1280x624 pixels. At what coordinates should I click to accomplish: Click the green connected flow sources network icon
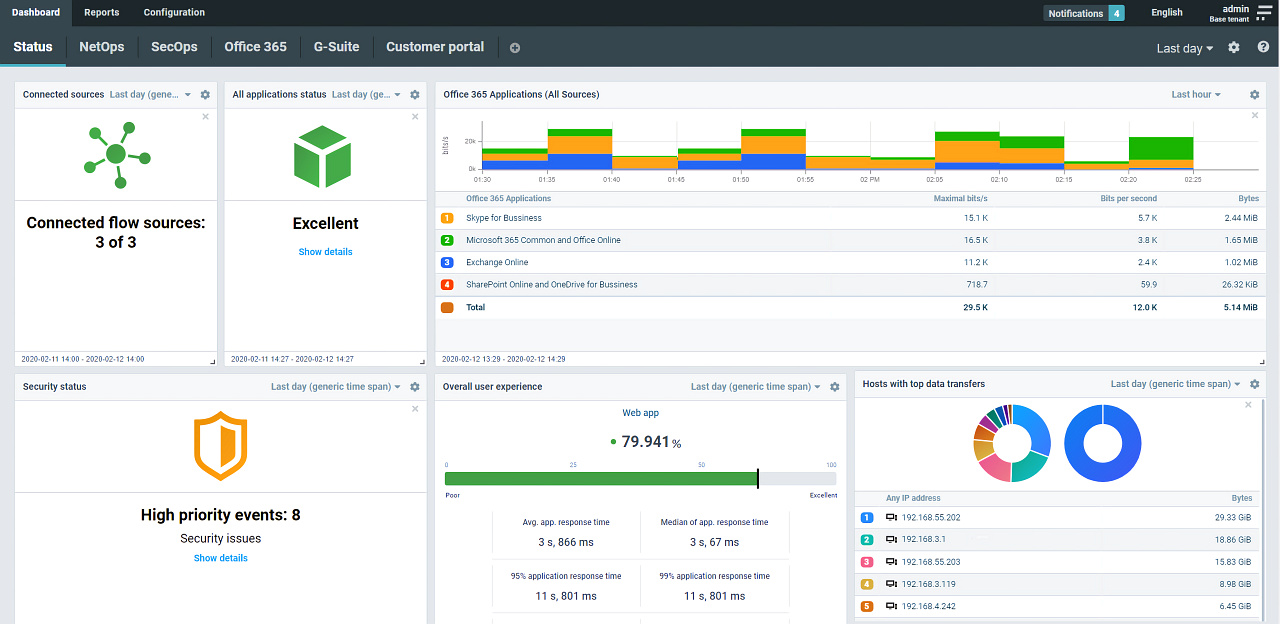click(117, 154)
